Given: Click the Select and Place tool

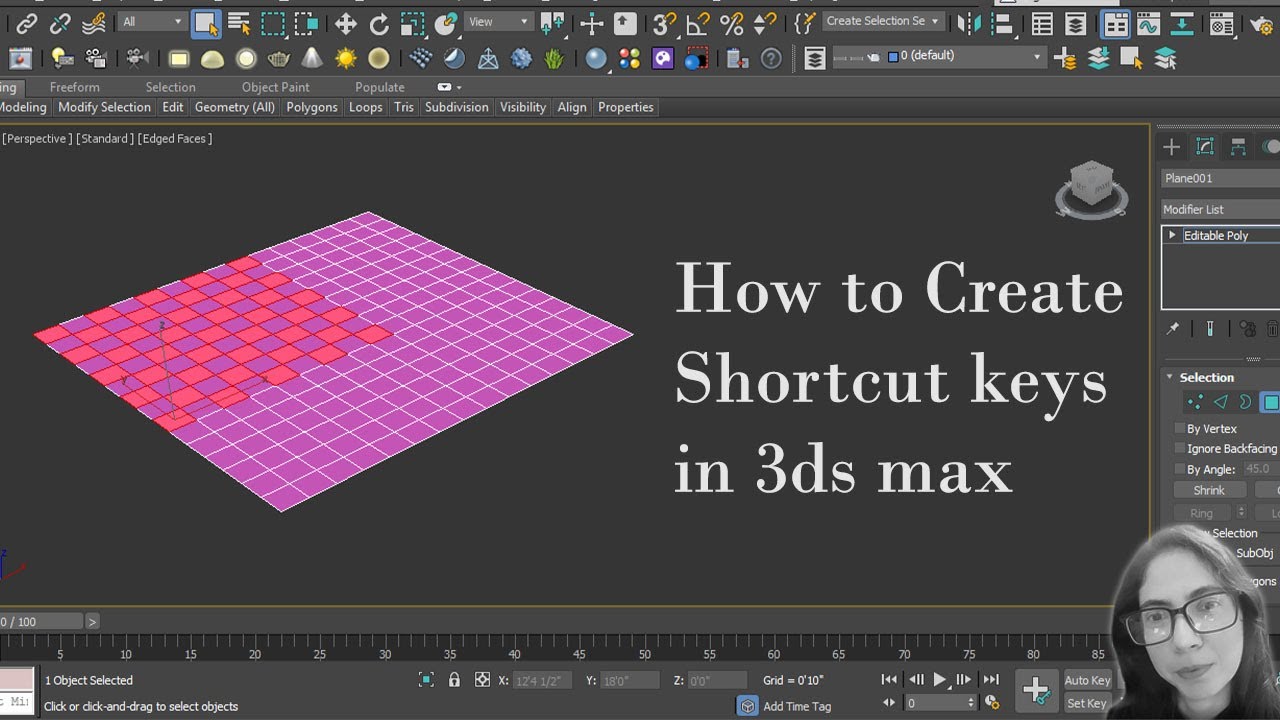Looking at the screenshot, I should point(446,23).
